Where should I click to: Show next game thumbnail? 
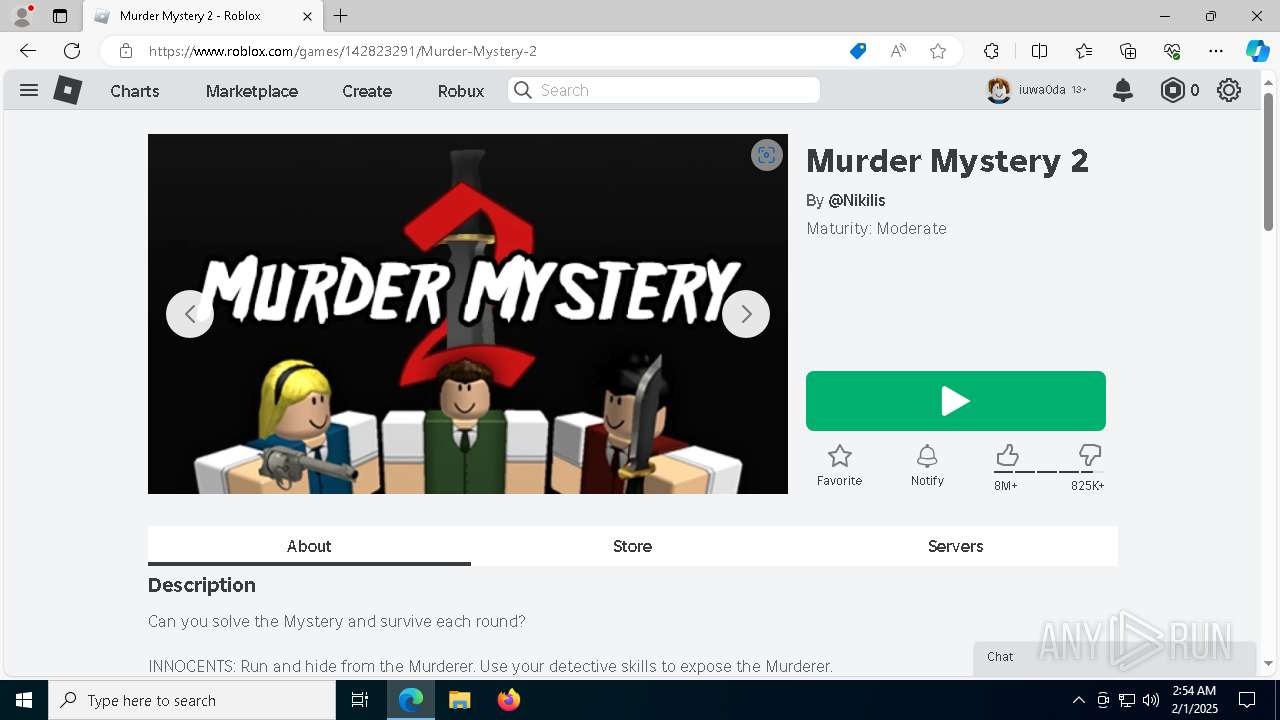click(746, 314)
